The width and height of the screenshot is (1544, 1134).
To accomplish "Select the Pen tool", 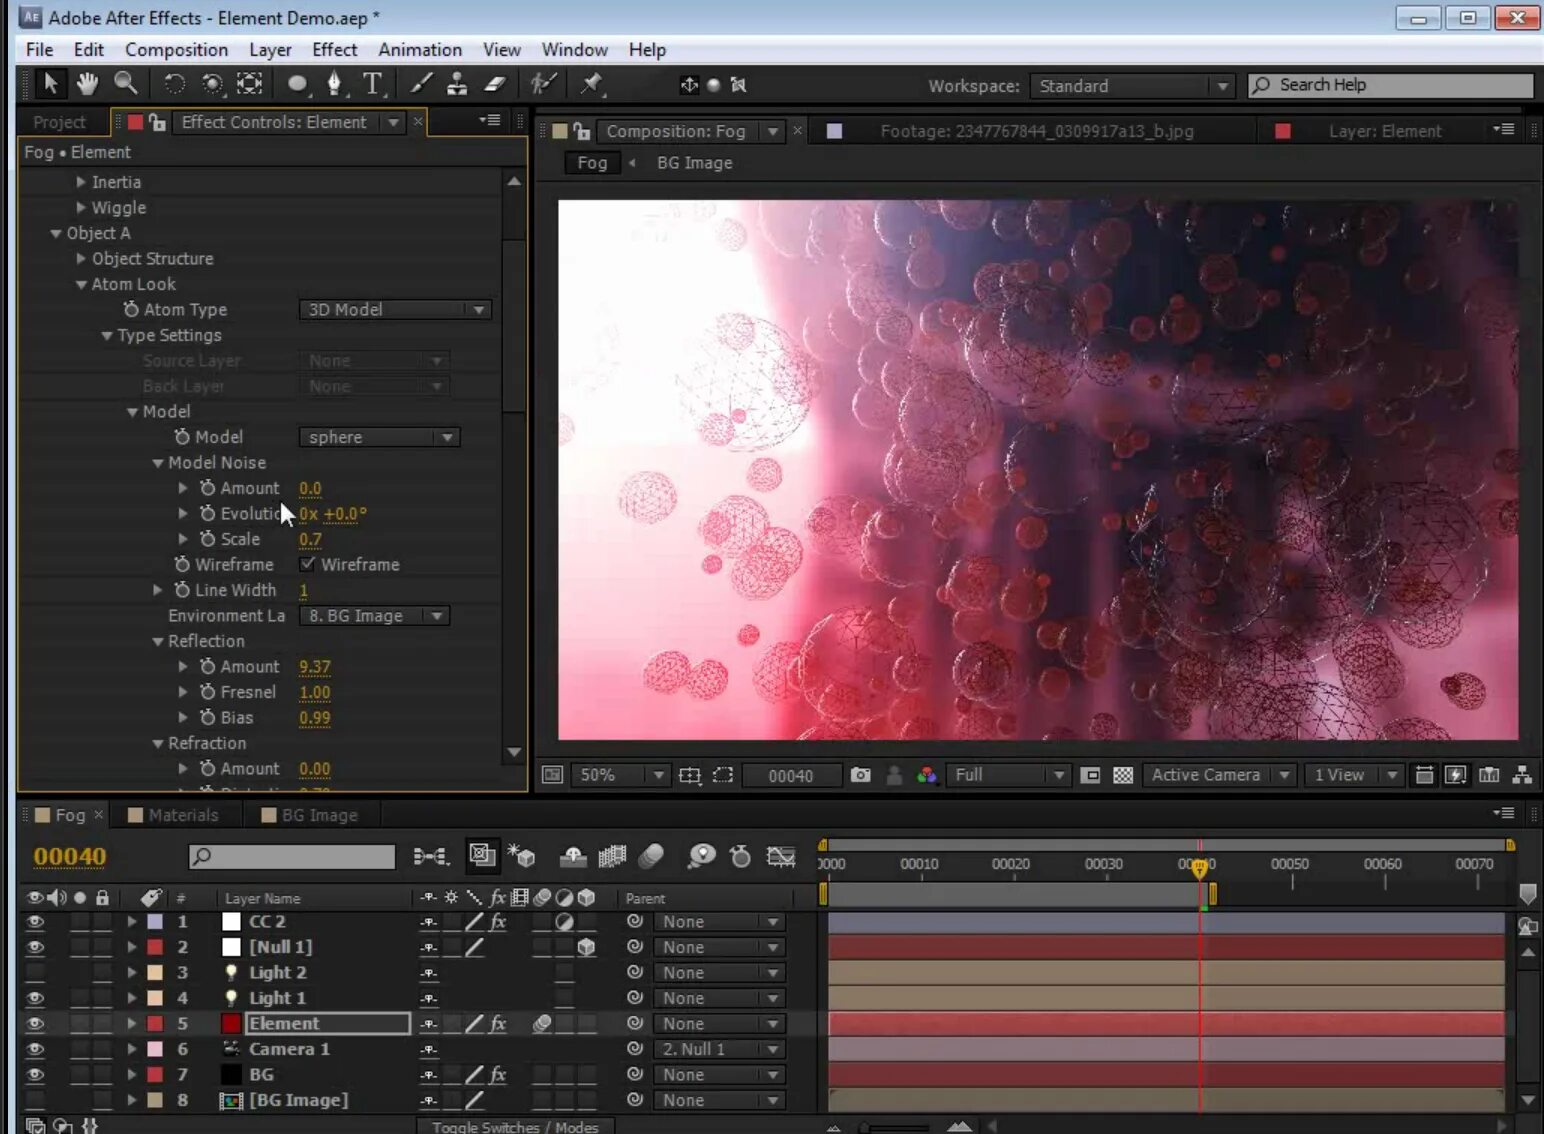I will coord(334,84).
